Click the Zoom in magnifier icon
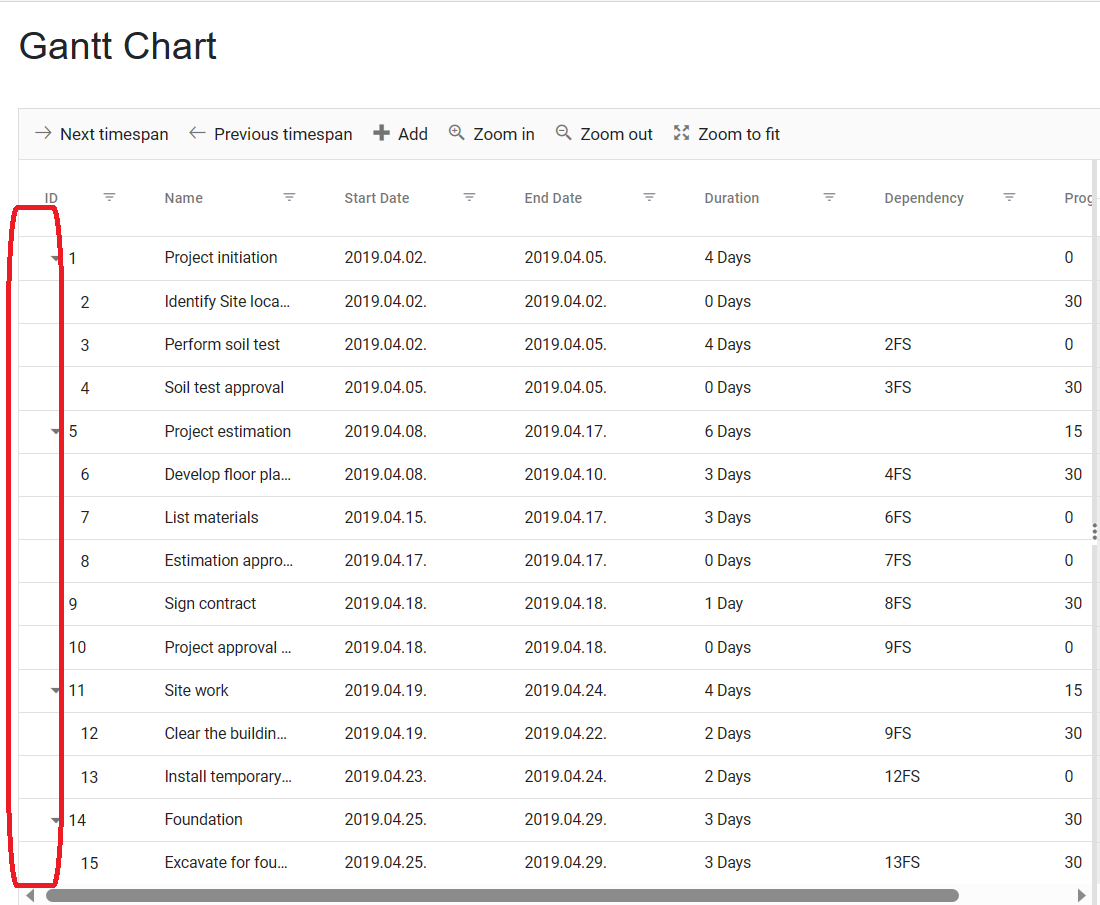 pyautogui.click(x=457, y=133)
